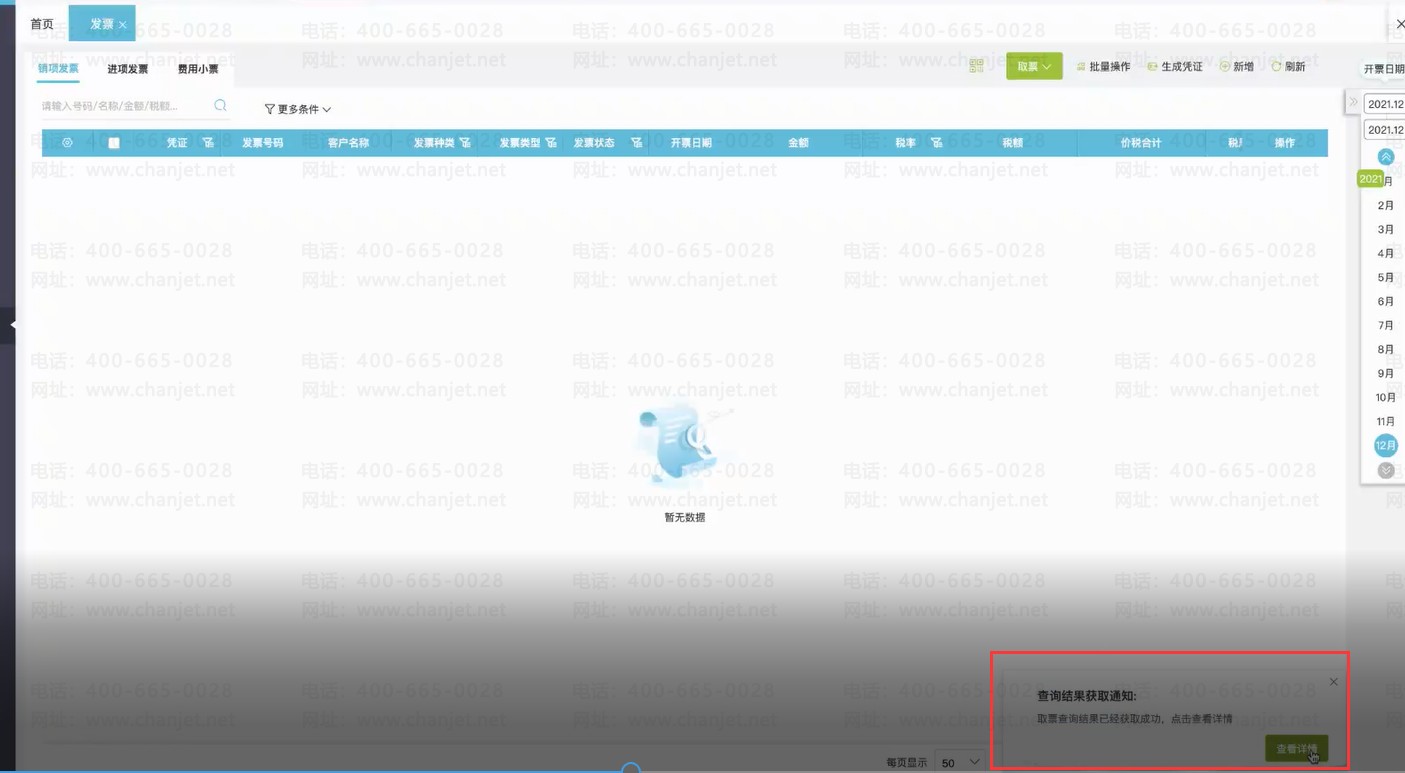Click the end date field 2021.12
Screen dimensions: 1405x773
point(1385,130)
